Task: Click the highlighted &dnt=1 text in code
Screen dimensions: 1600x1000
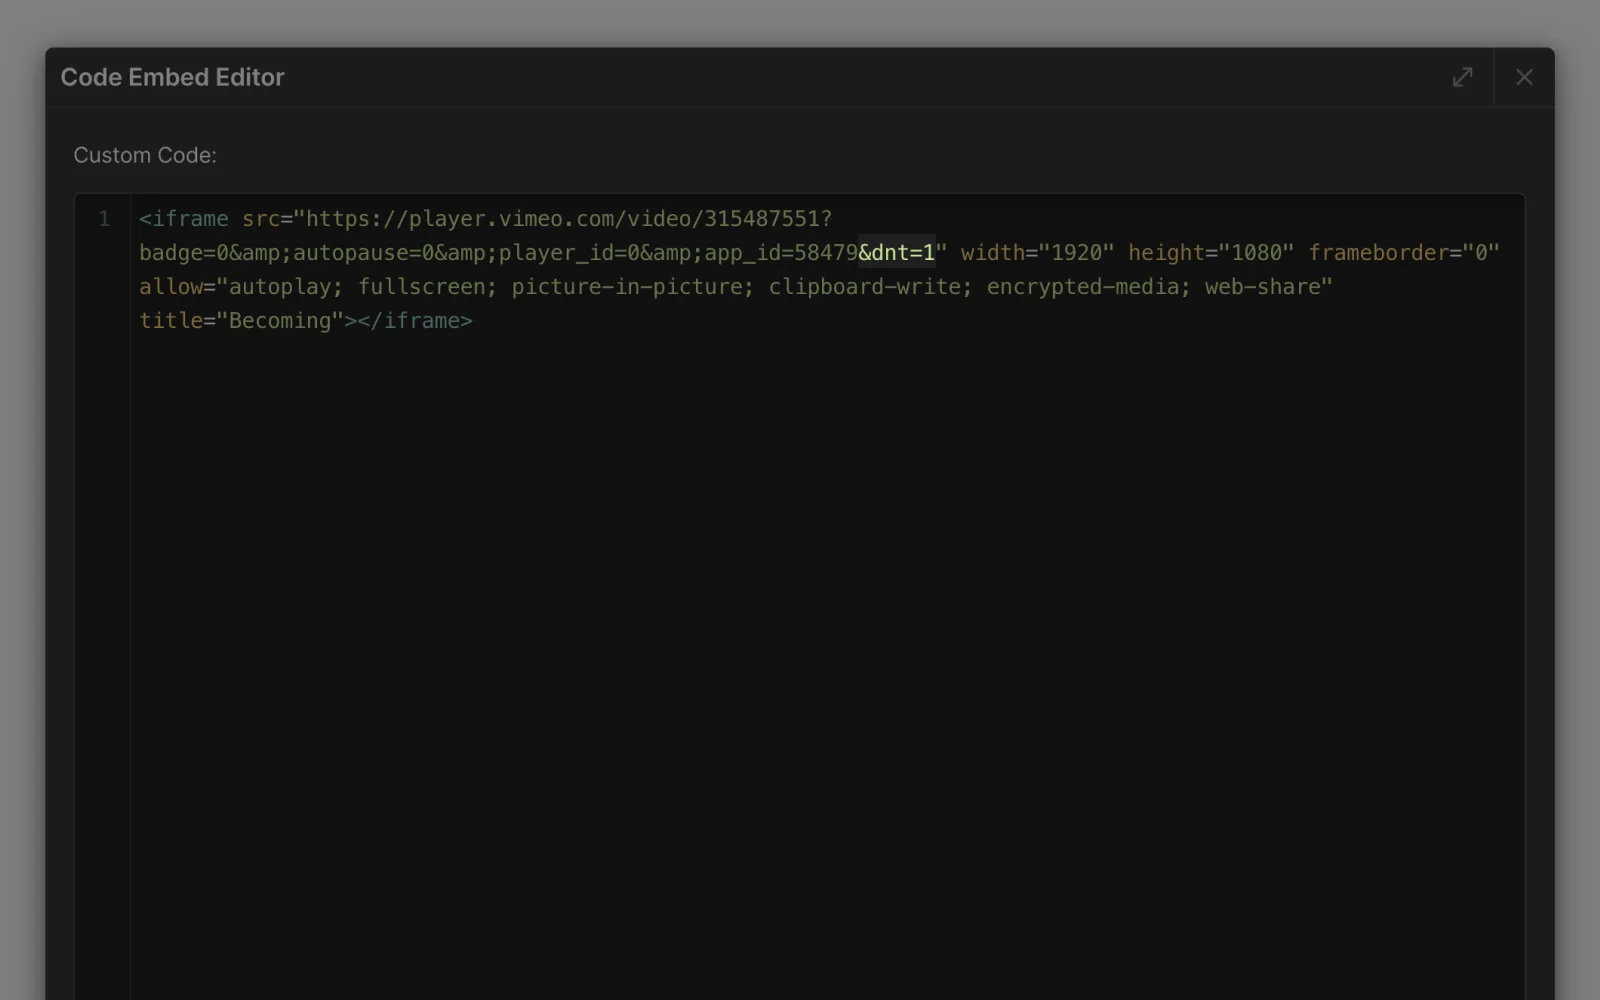Action: click(x=897, y=253)
